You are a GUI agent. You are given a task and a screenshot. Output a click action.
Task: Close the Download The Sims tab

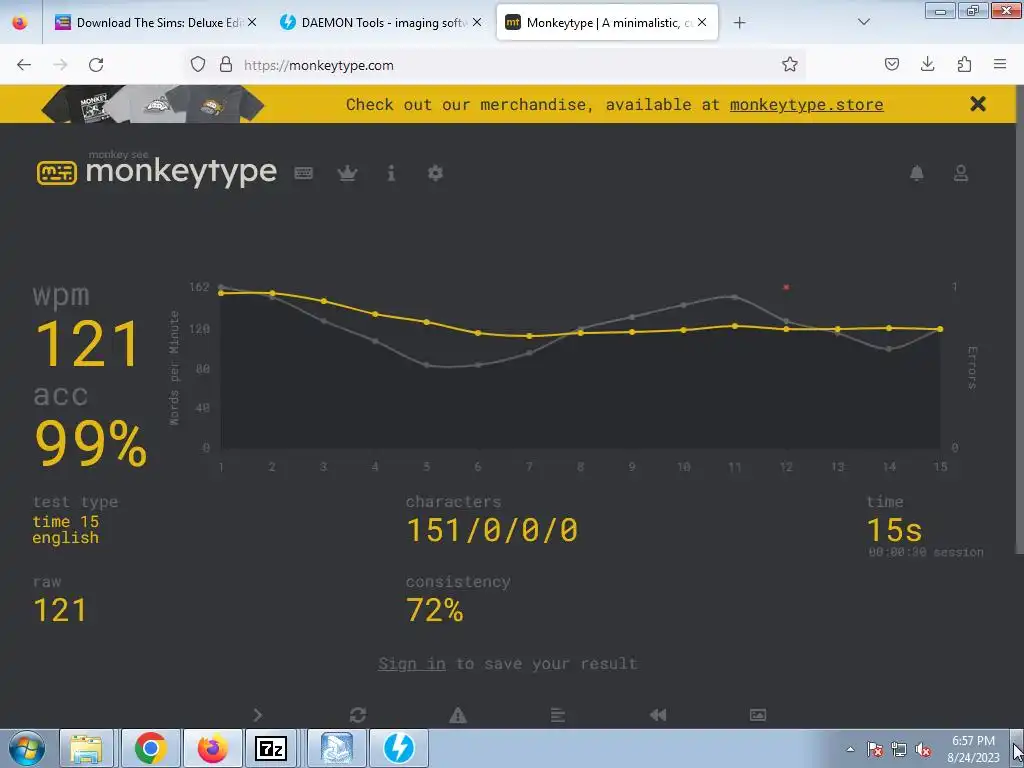click(x=252, y=22)
